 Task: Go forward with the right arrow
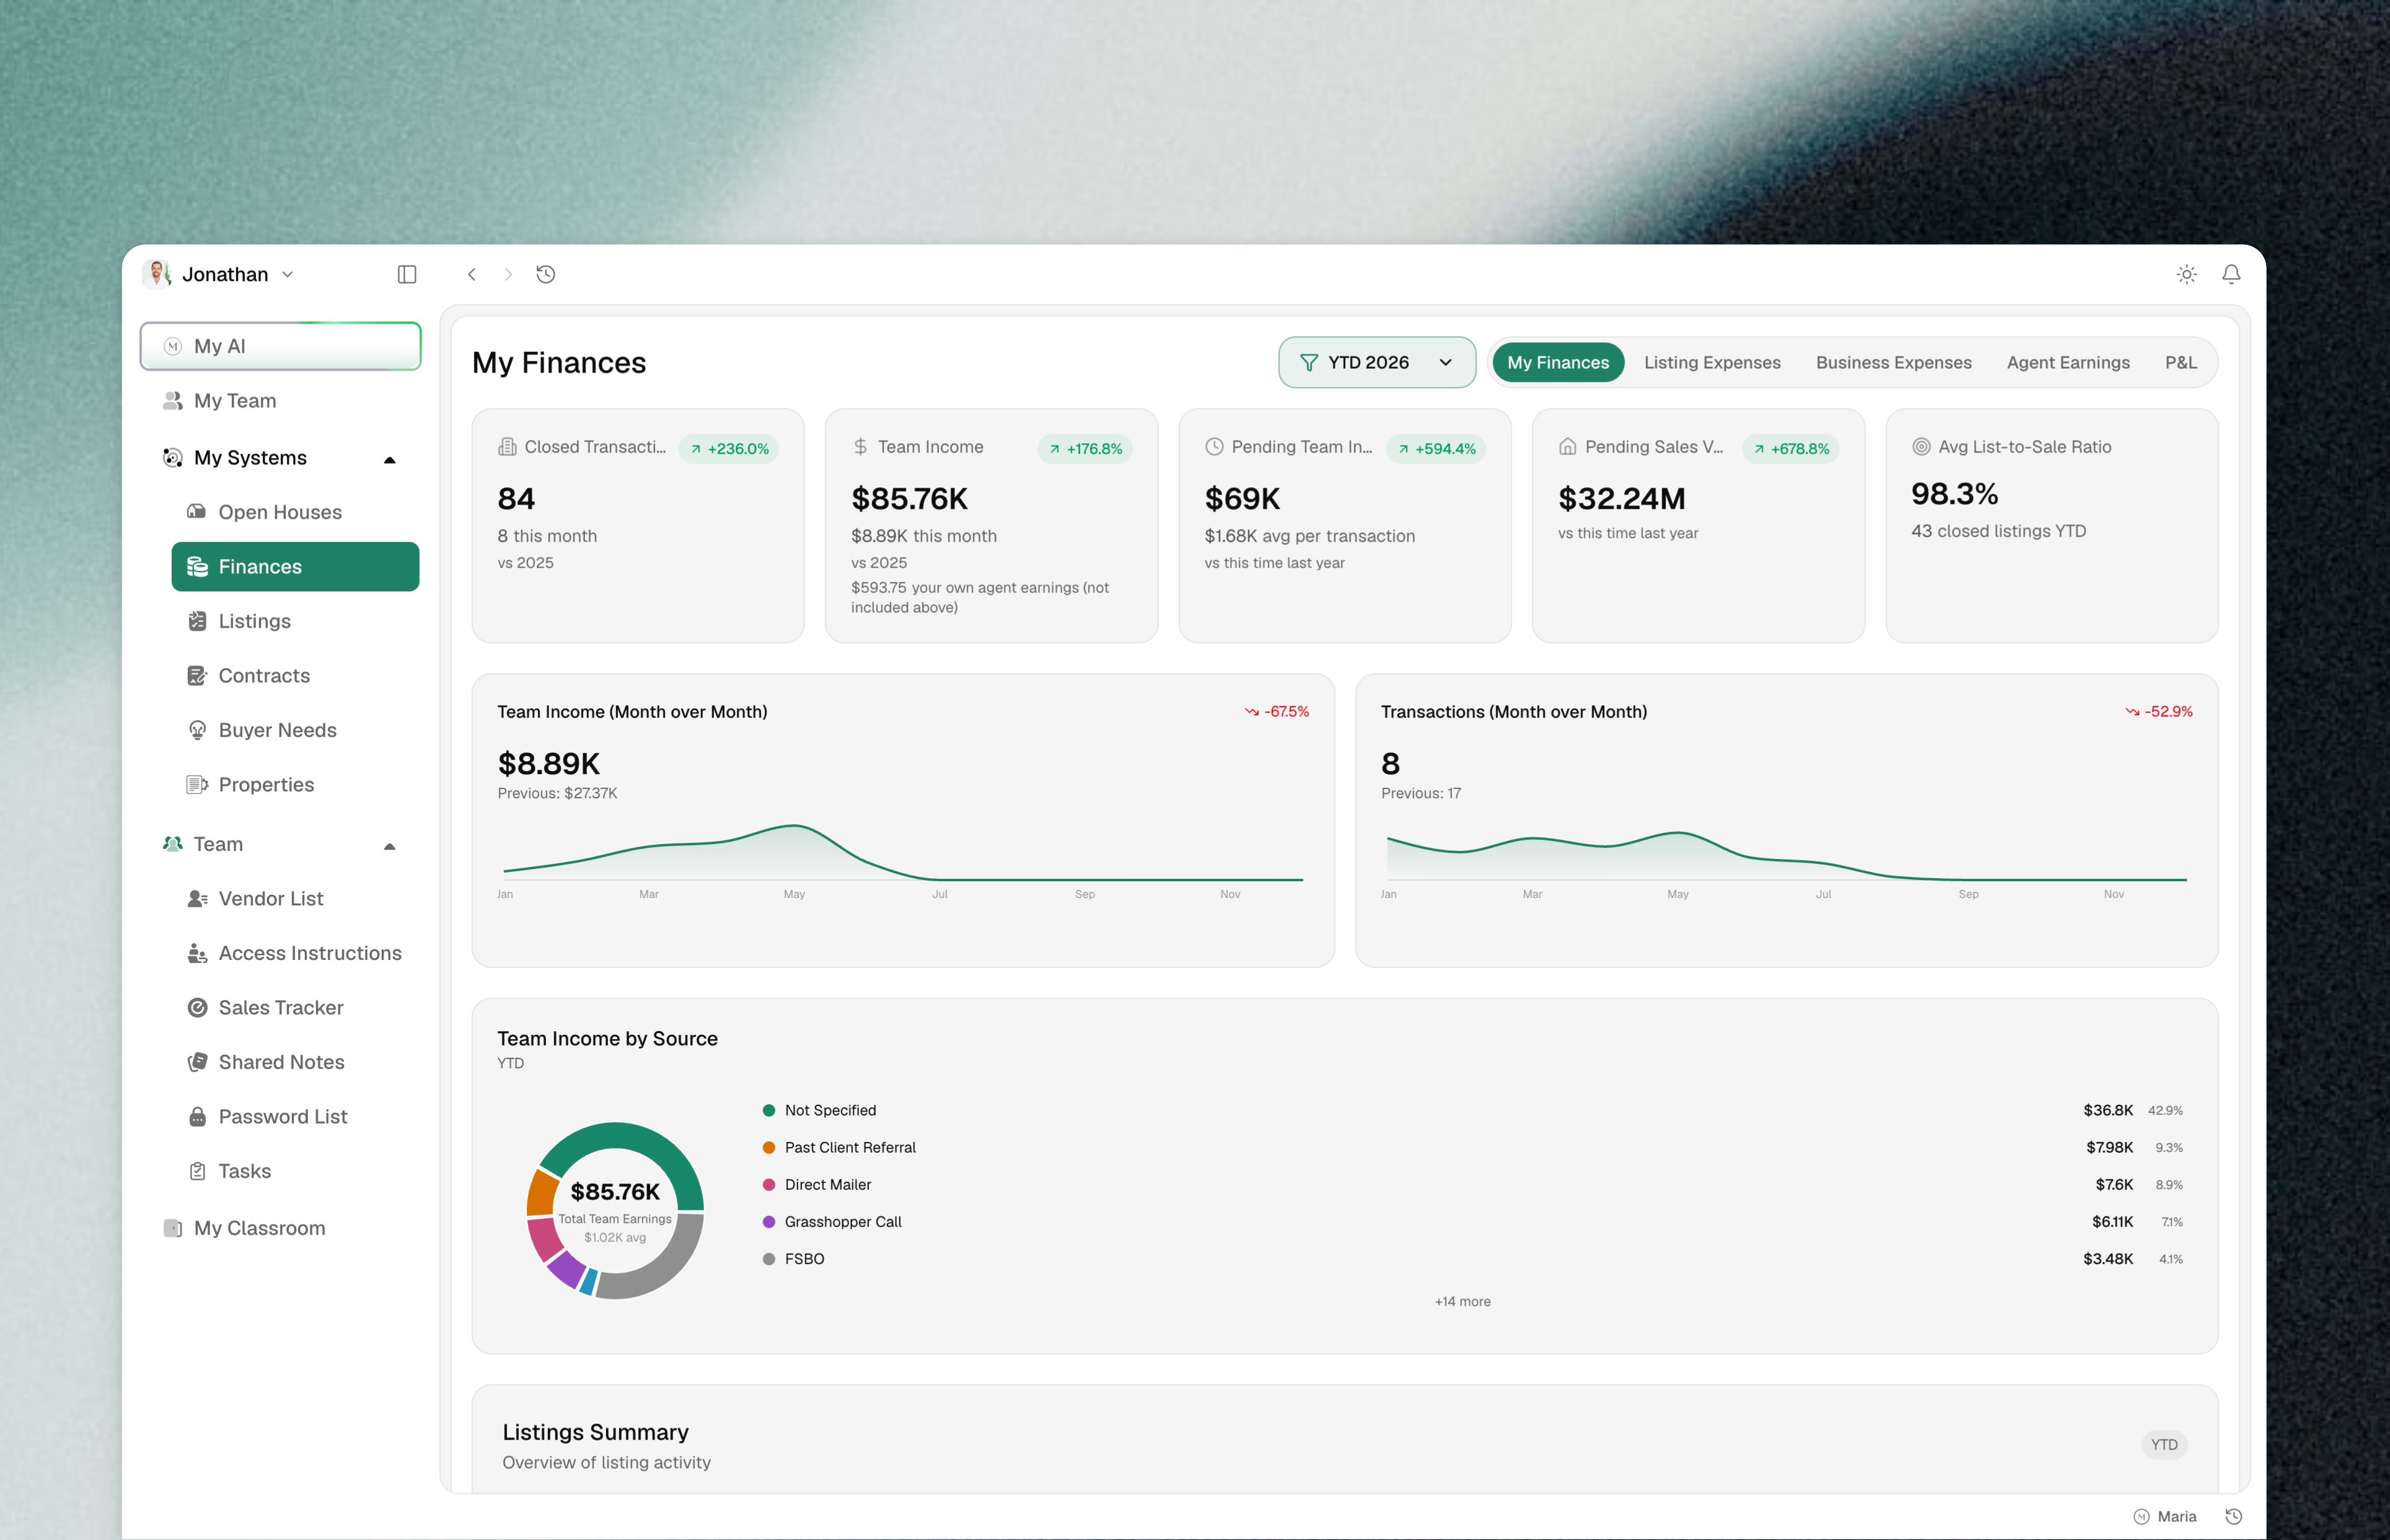pos(508,274)
